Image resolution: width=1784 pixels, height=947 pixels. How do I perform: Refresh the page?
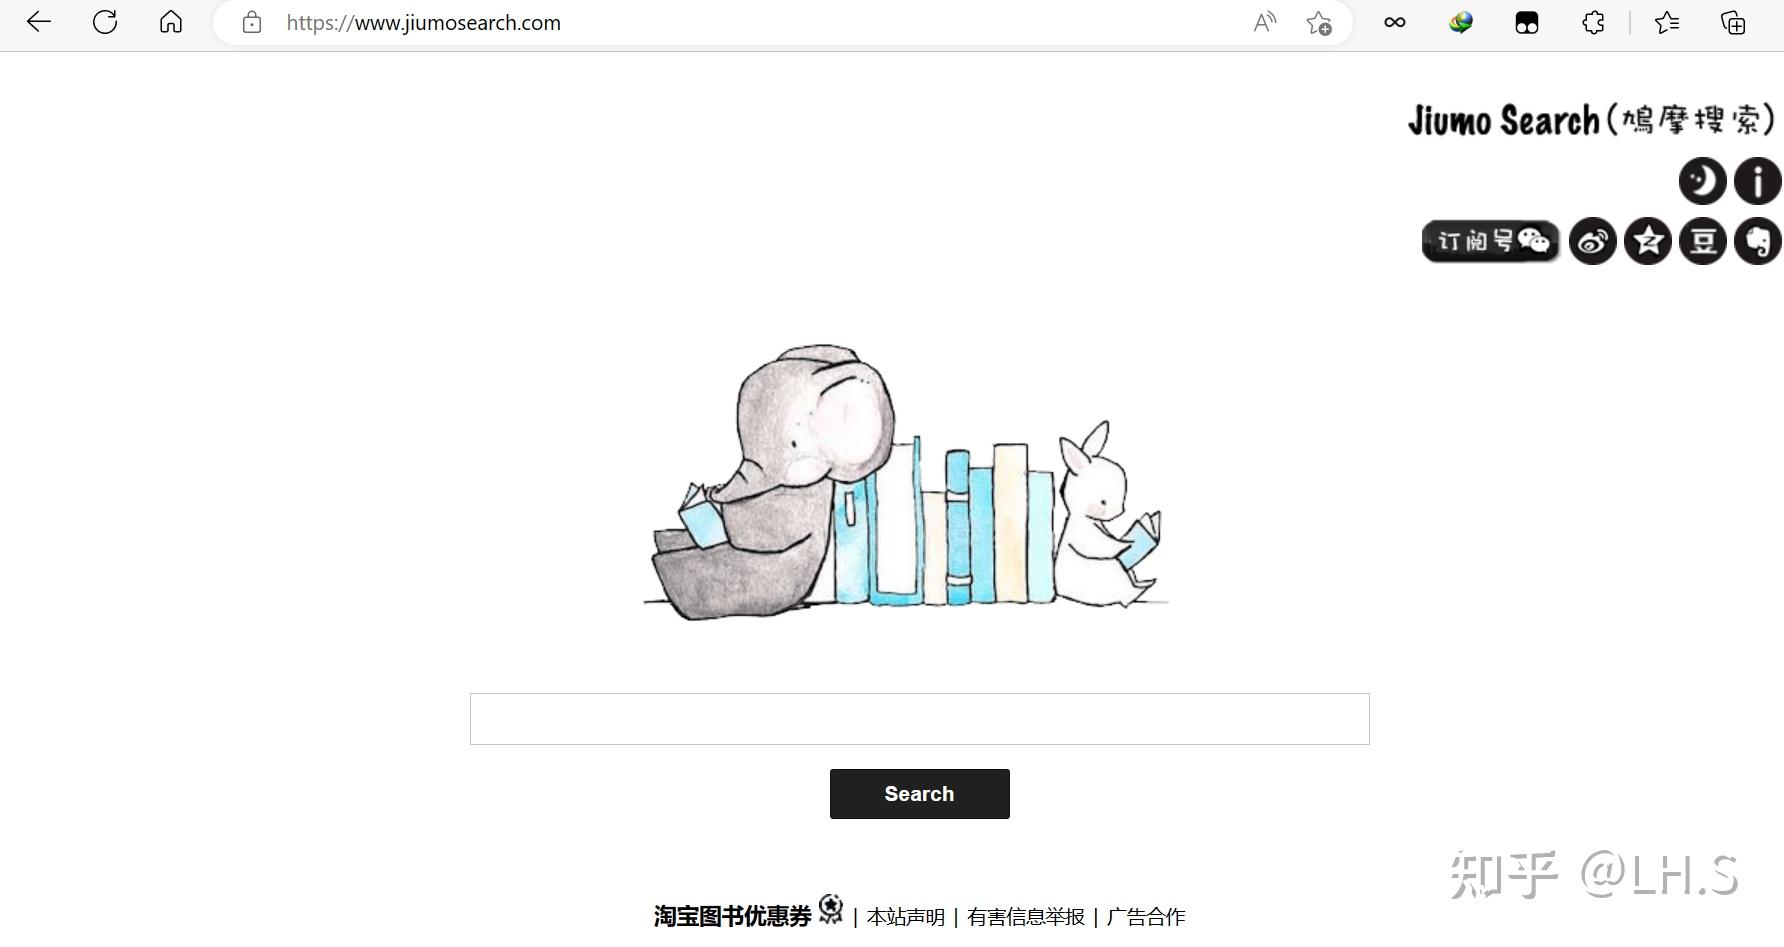(105, 22)
